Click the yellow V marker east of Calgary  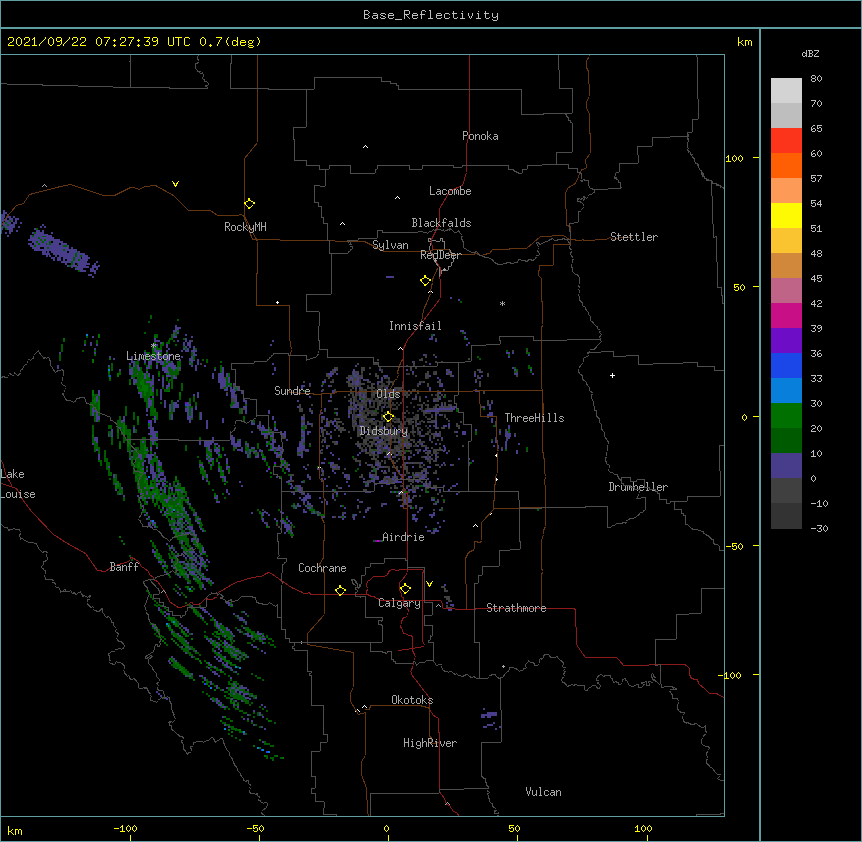coord(429,584)
